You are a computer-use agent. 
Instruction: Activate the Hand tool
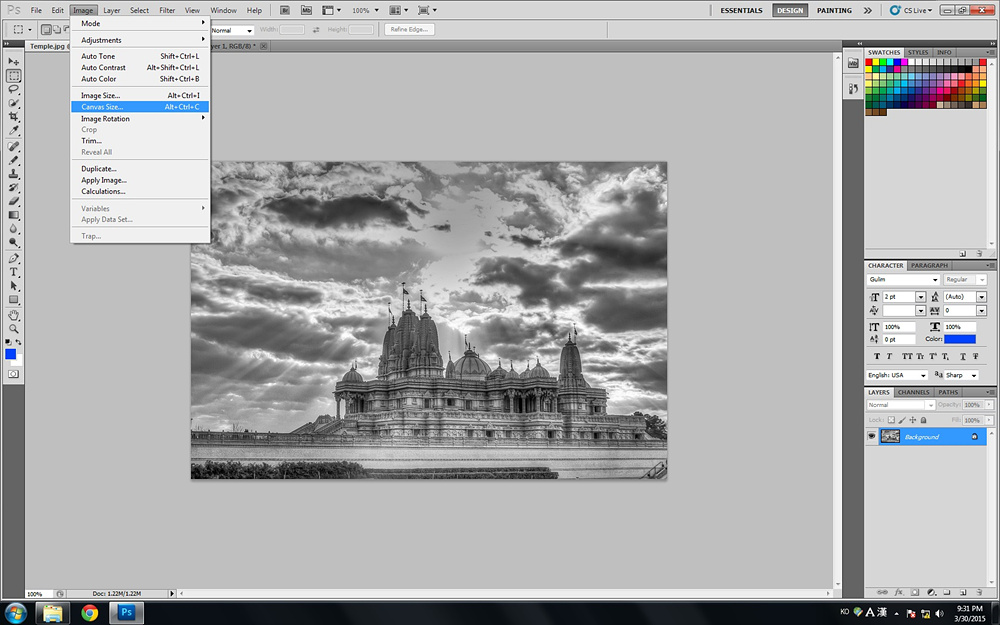[14, 314]
